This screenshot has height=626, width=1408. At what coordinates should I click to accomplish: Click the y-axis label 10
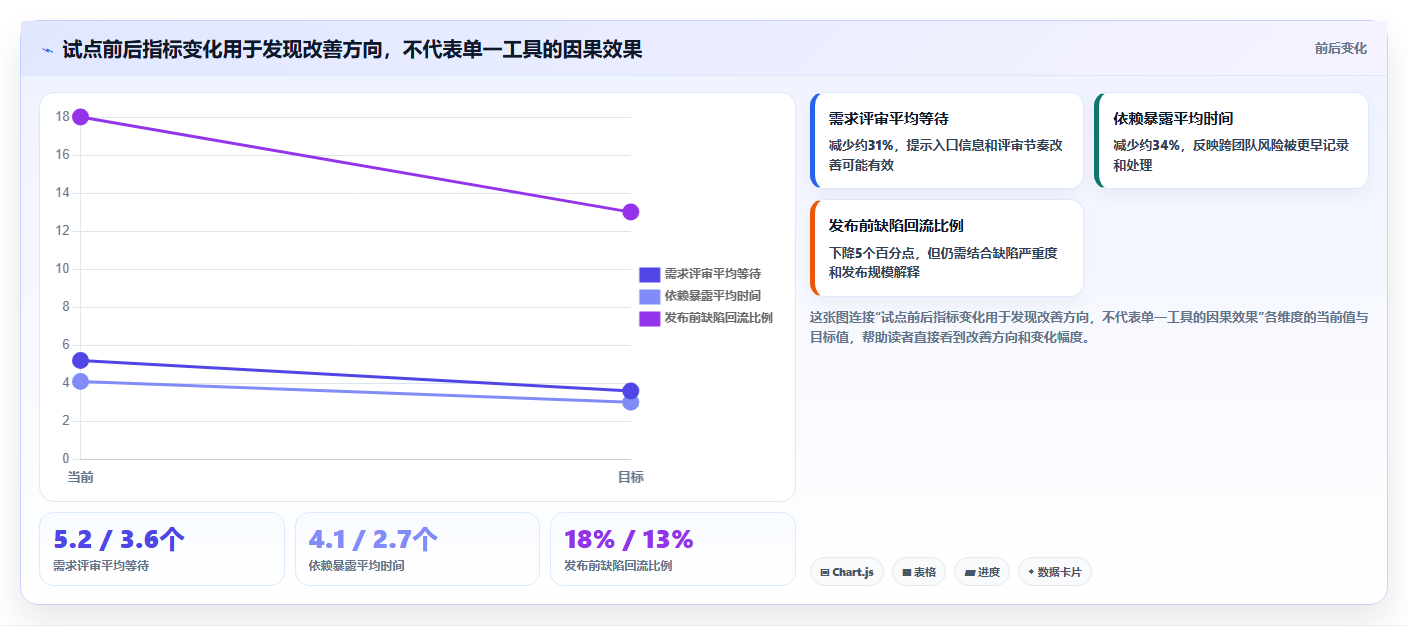62,269
